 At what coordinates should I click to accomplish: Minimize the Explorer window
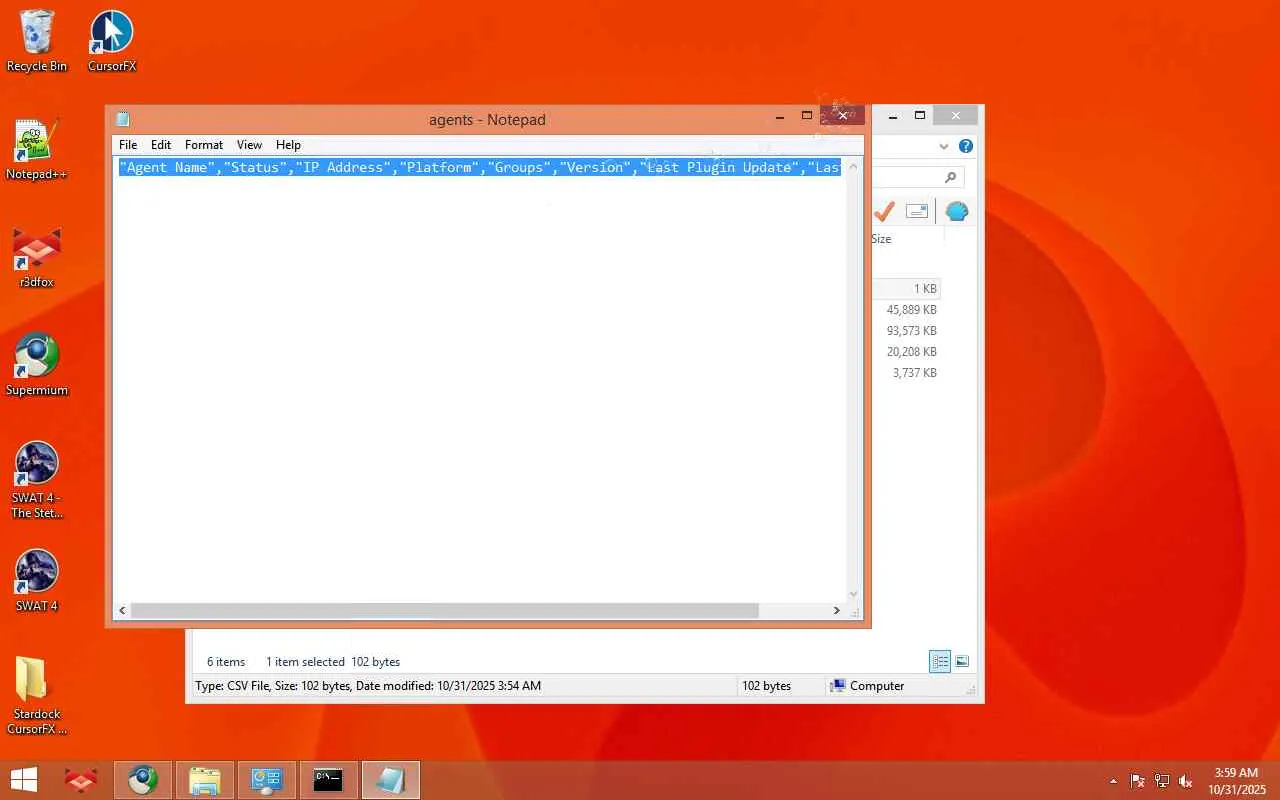pos(893,116)
